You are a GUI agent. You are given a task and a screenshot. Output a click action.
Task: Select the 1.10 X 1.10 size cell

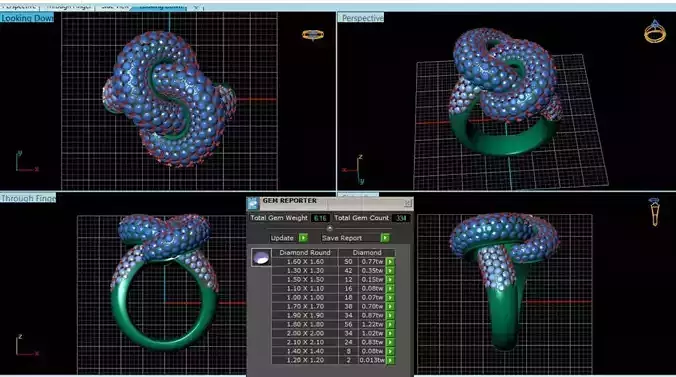point(305,289)
